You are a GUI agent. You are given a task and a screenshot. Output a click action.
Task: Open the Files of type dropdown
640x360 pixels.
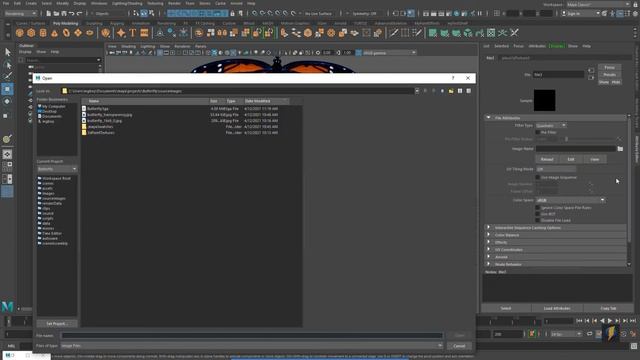coord(252,346)
